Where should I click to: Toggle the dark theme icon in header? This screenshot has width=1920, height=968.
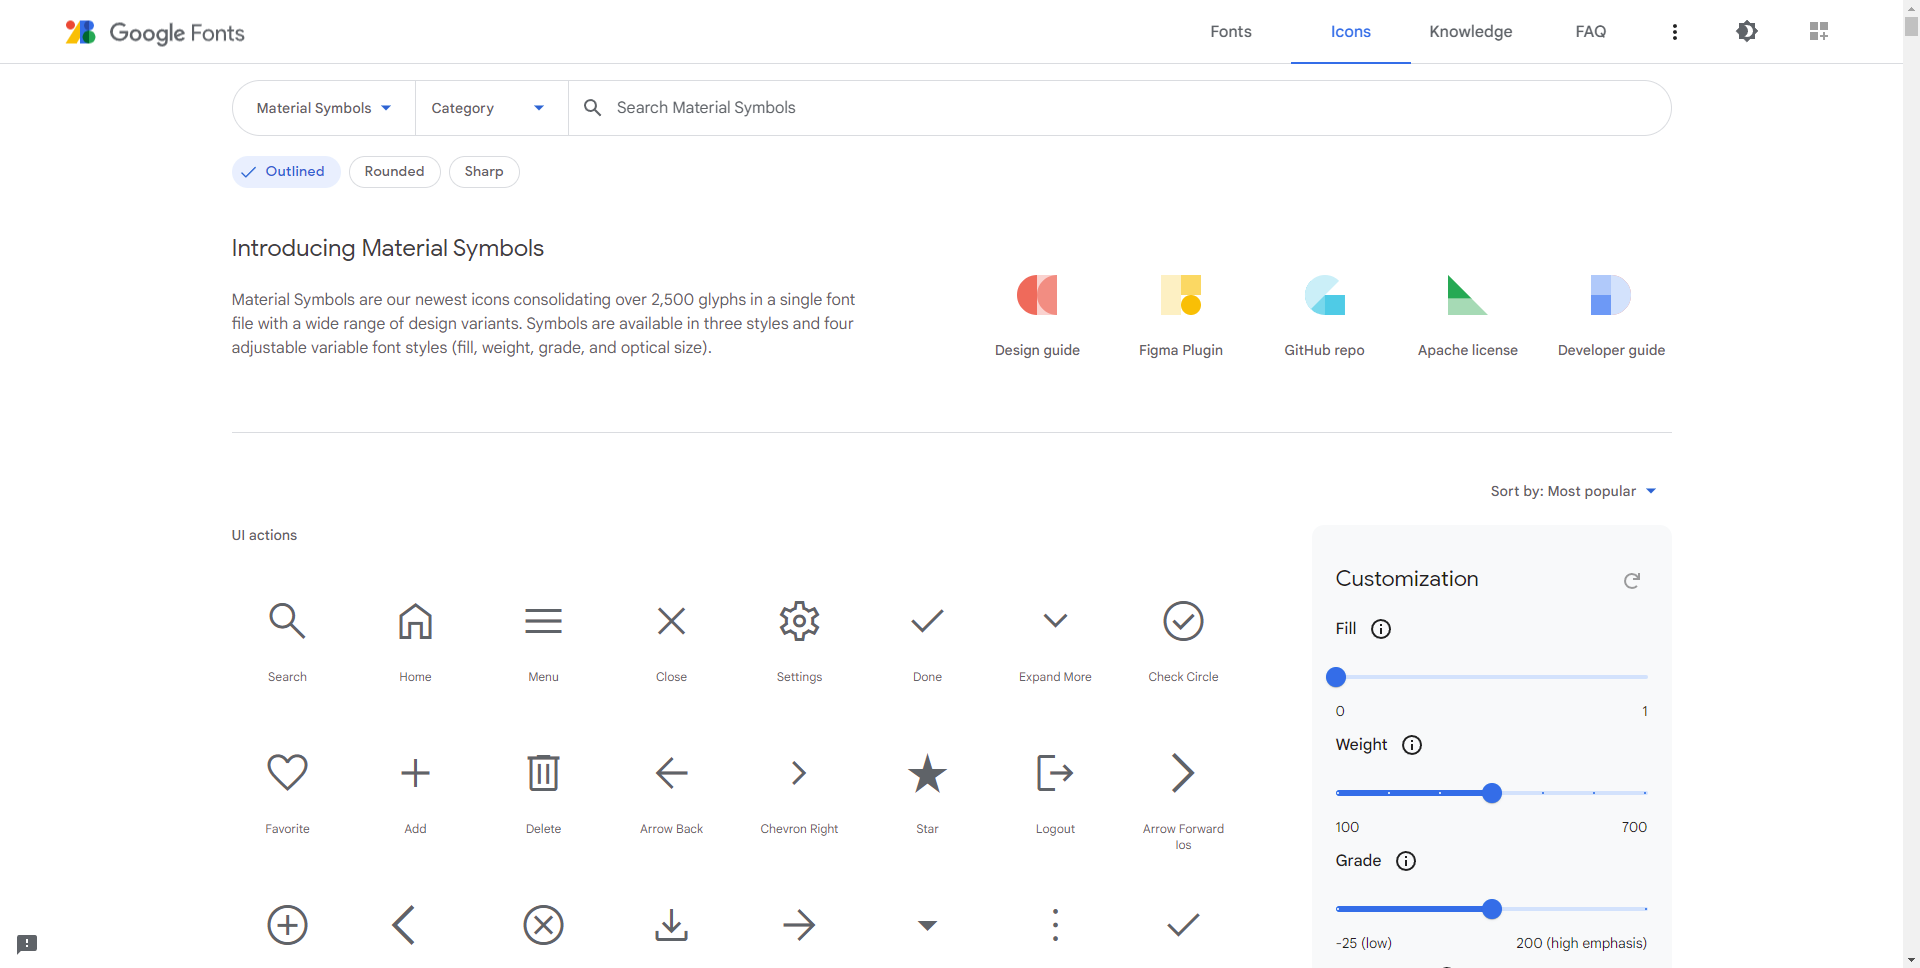click(1747, 31)
